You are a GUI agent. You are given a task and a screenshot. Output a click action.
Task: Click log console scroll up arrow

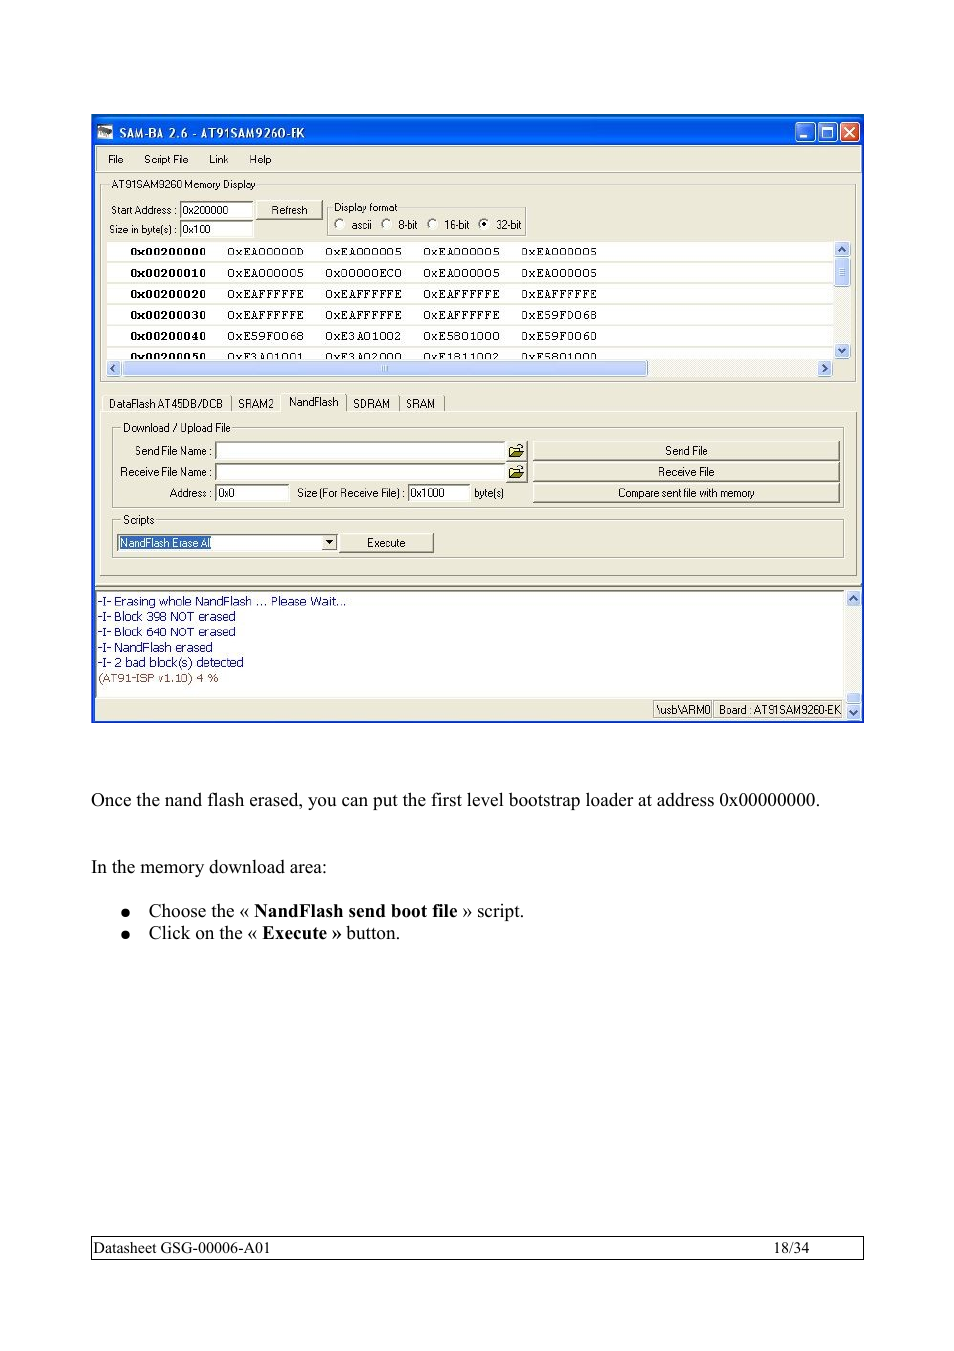(x=854, y=598)
